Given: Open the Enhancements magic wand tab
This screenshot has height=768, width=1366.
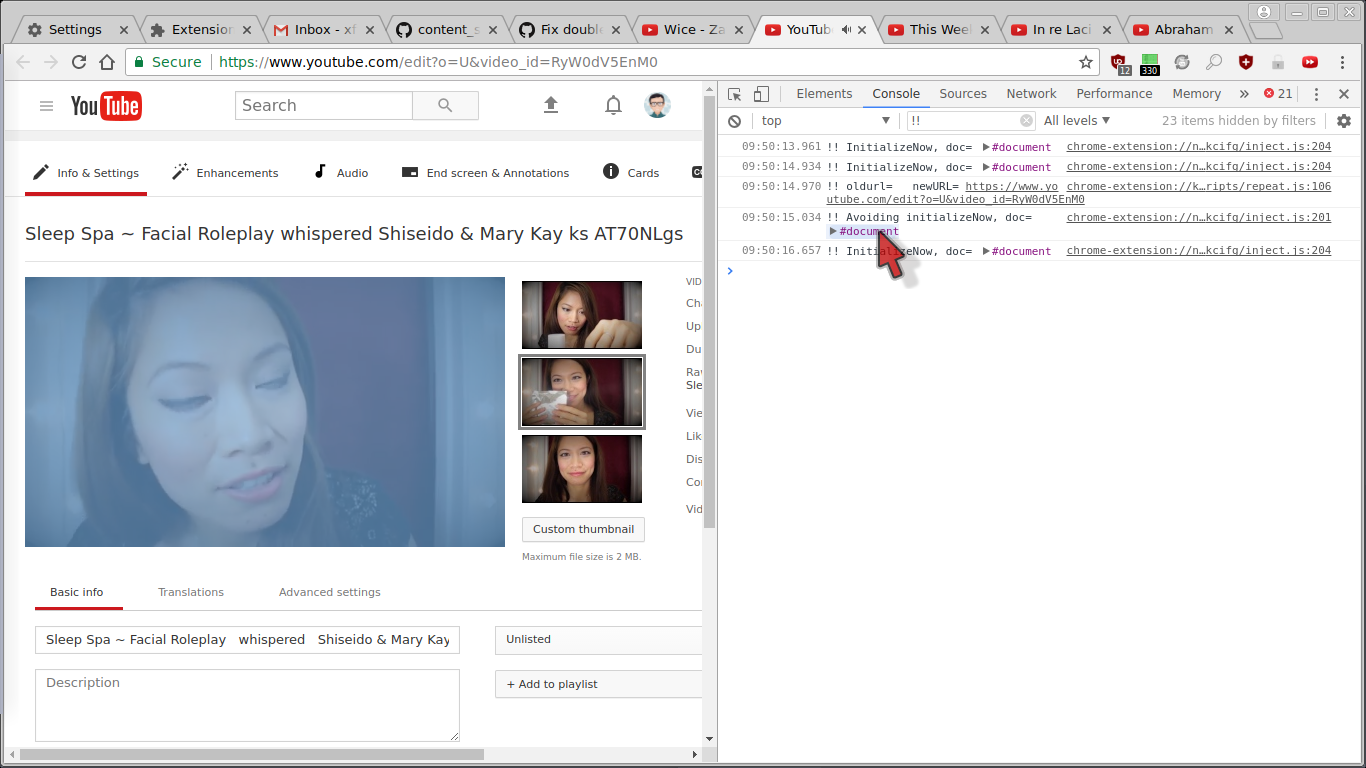Looking at the screenshot, I should [224, 172].
